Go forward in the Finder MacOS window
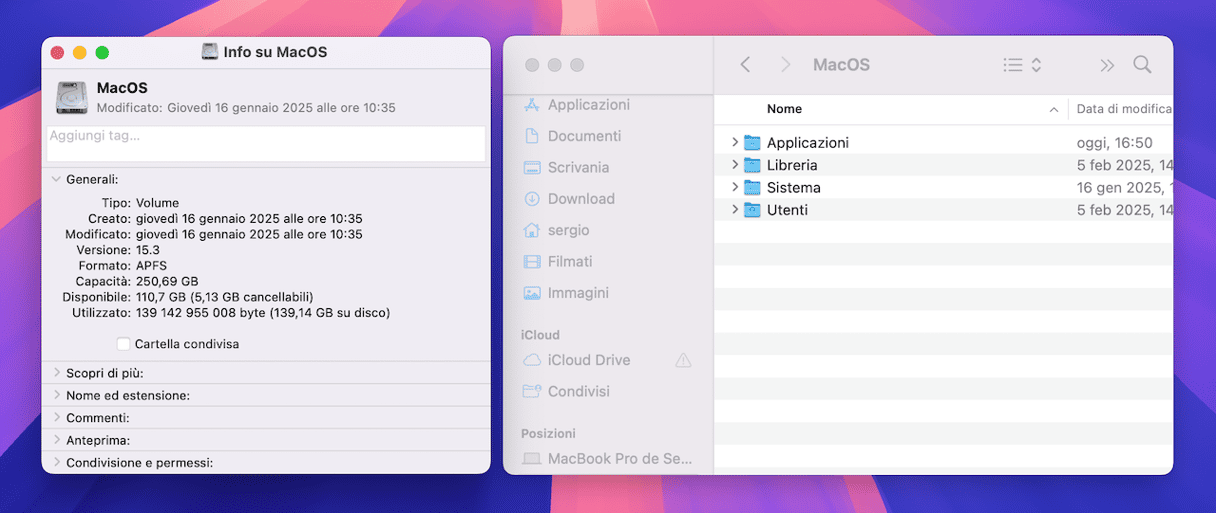 [x=786, y=65]
